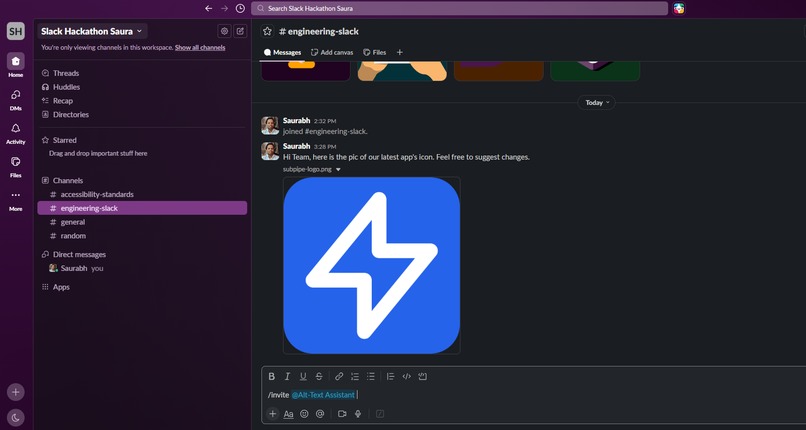Insert an ordered list in composer
The image size is (806, 430).
(x=355, y=377)
